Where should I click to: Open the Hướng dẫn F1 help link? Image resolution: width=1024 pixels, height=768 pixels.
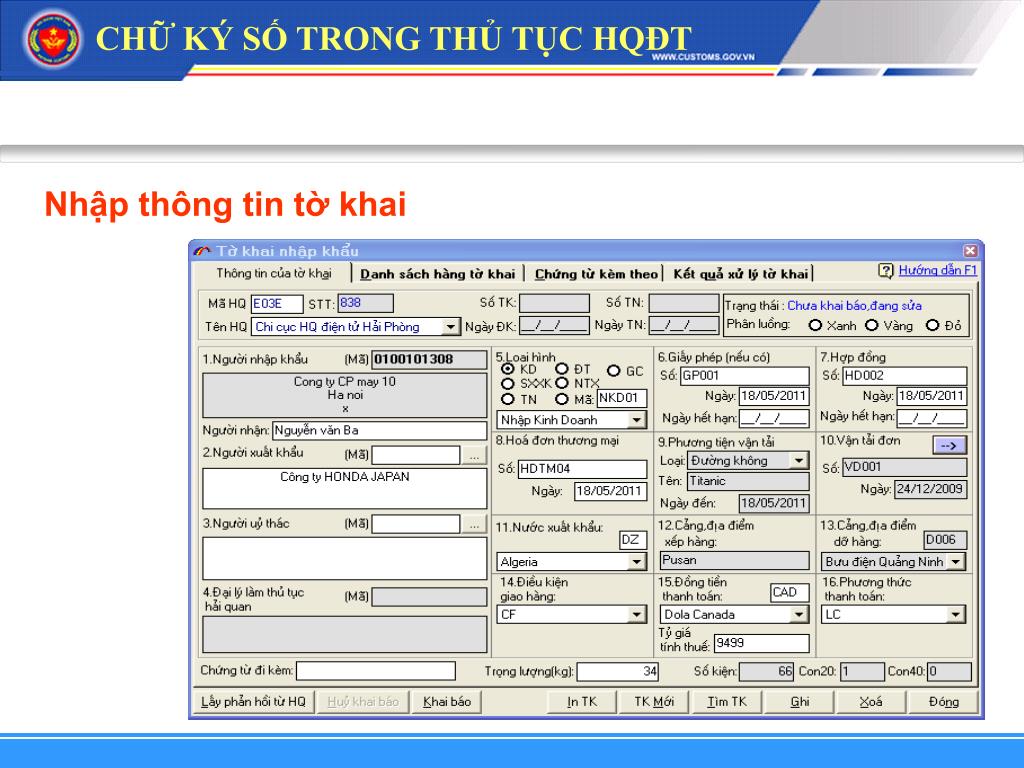pyautogui.click(x=937, y=270)
